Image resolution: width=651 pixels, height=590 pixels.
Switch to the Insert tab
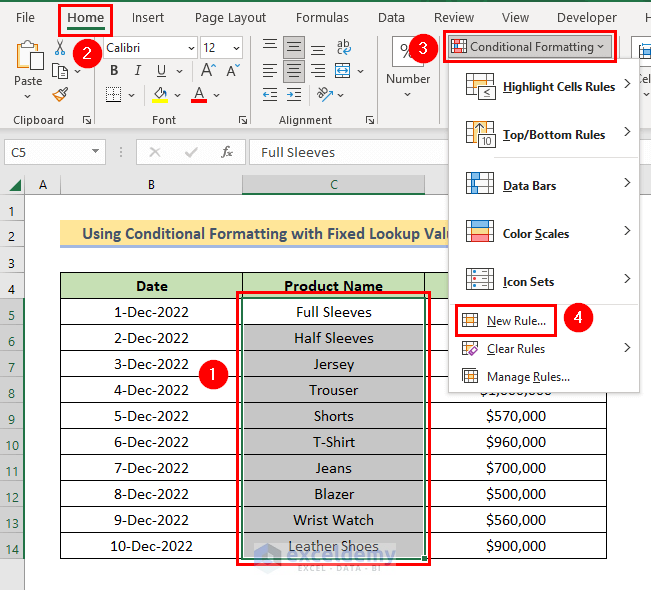pyautogui.click(x=148, y=17)
